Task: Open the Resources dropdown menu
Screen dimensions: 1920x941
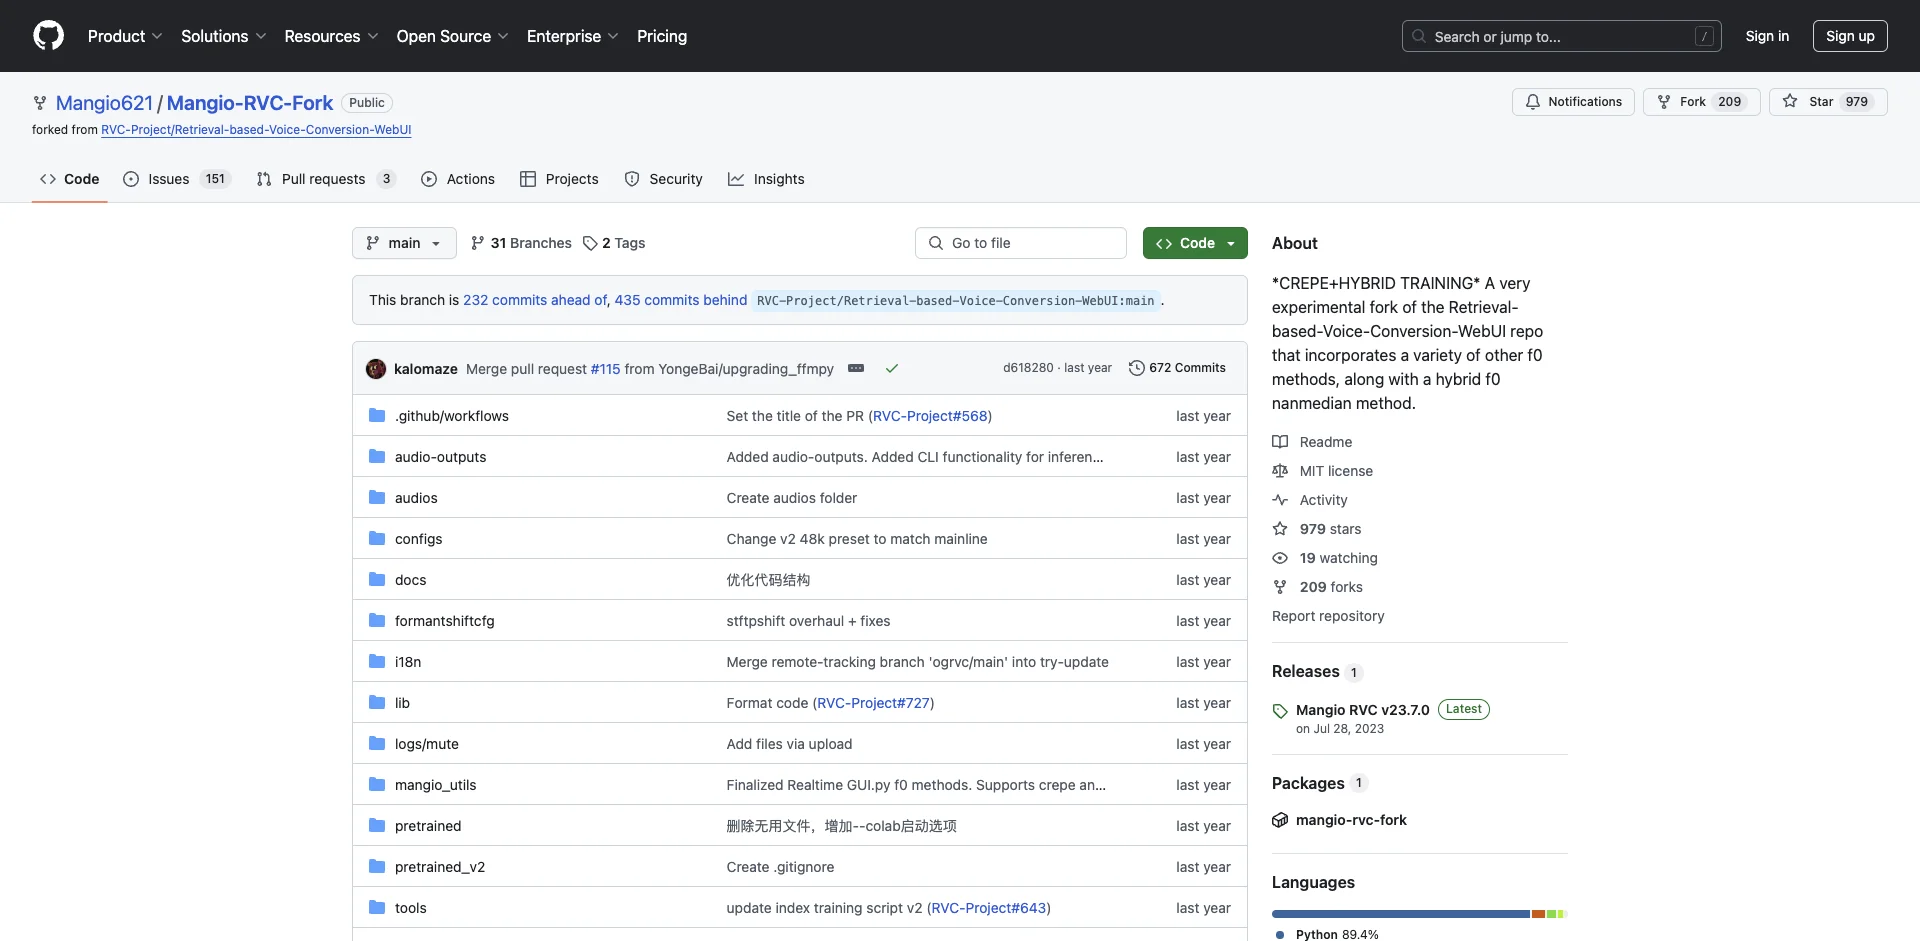Action: [331, 36]
